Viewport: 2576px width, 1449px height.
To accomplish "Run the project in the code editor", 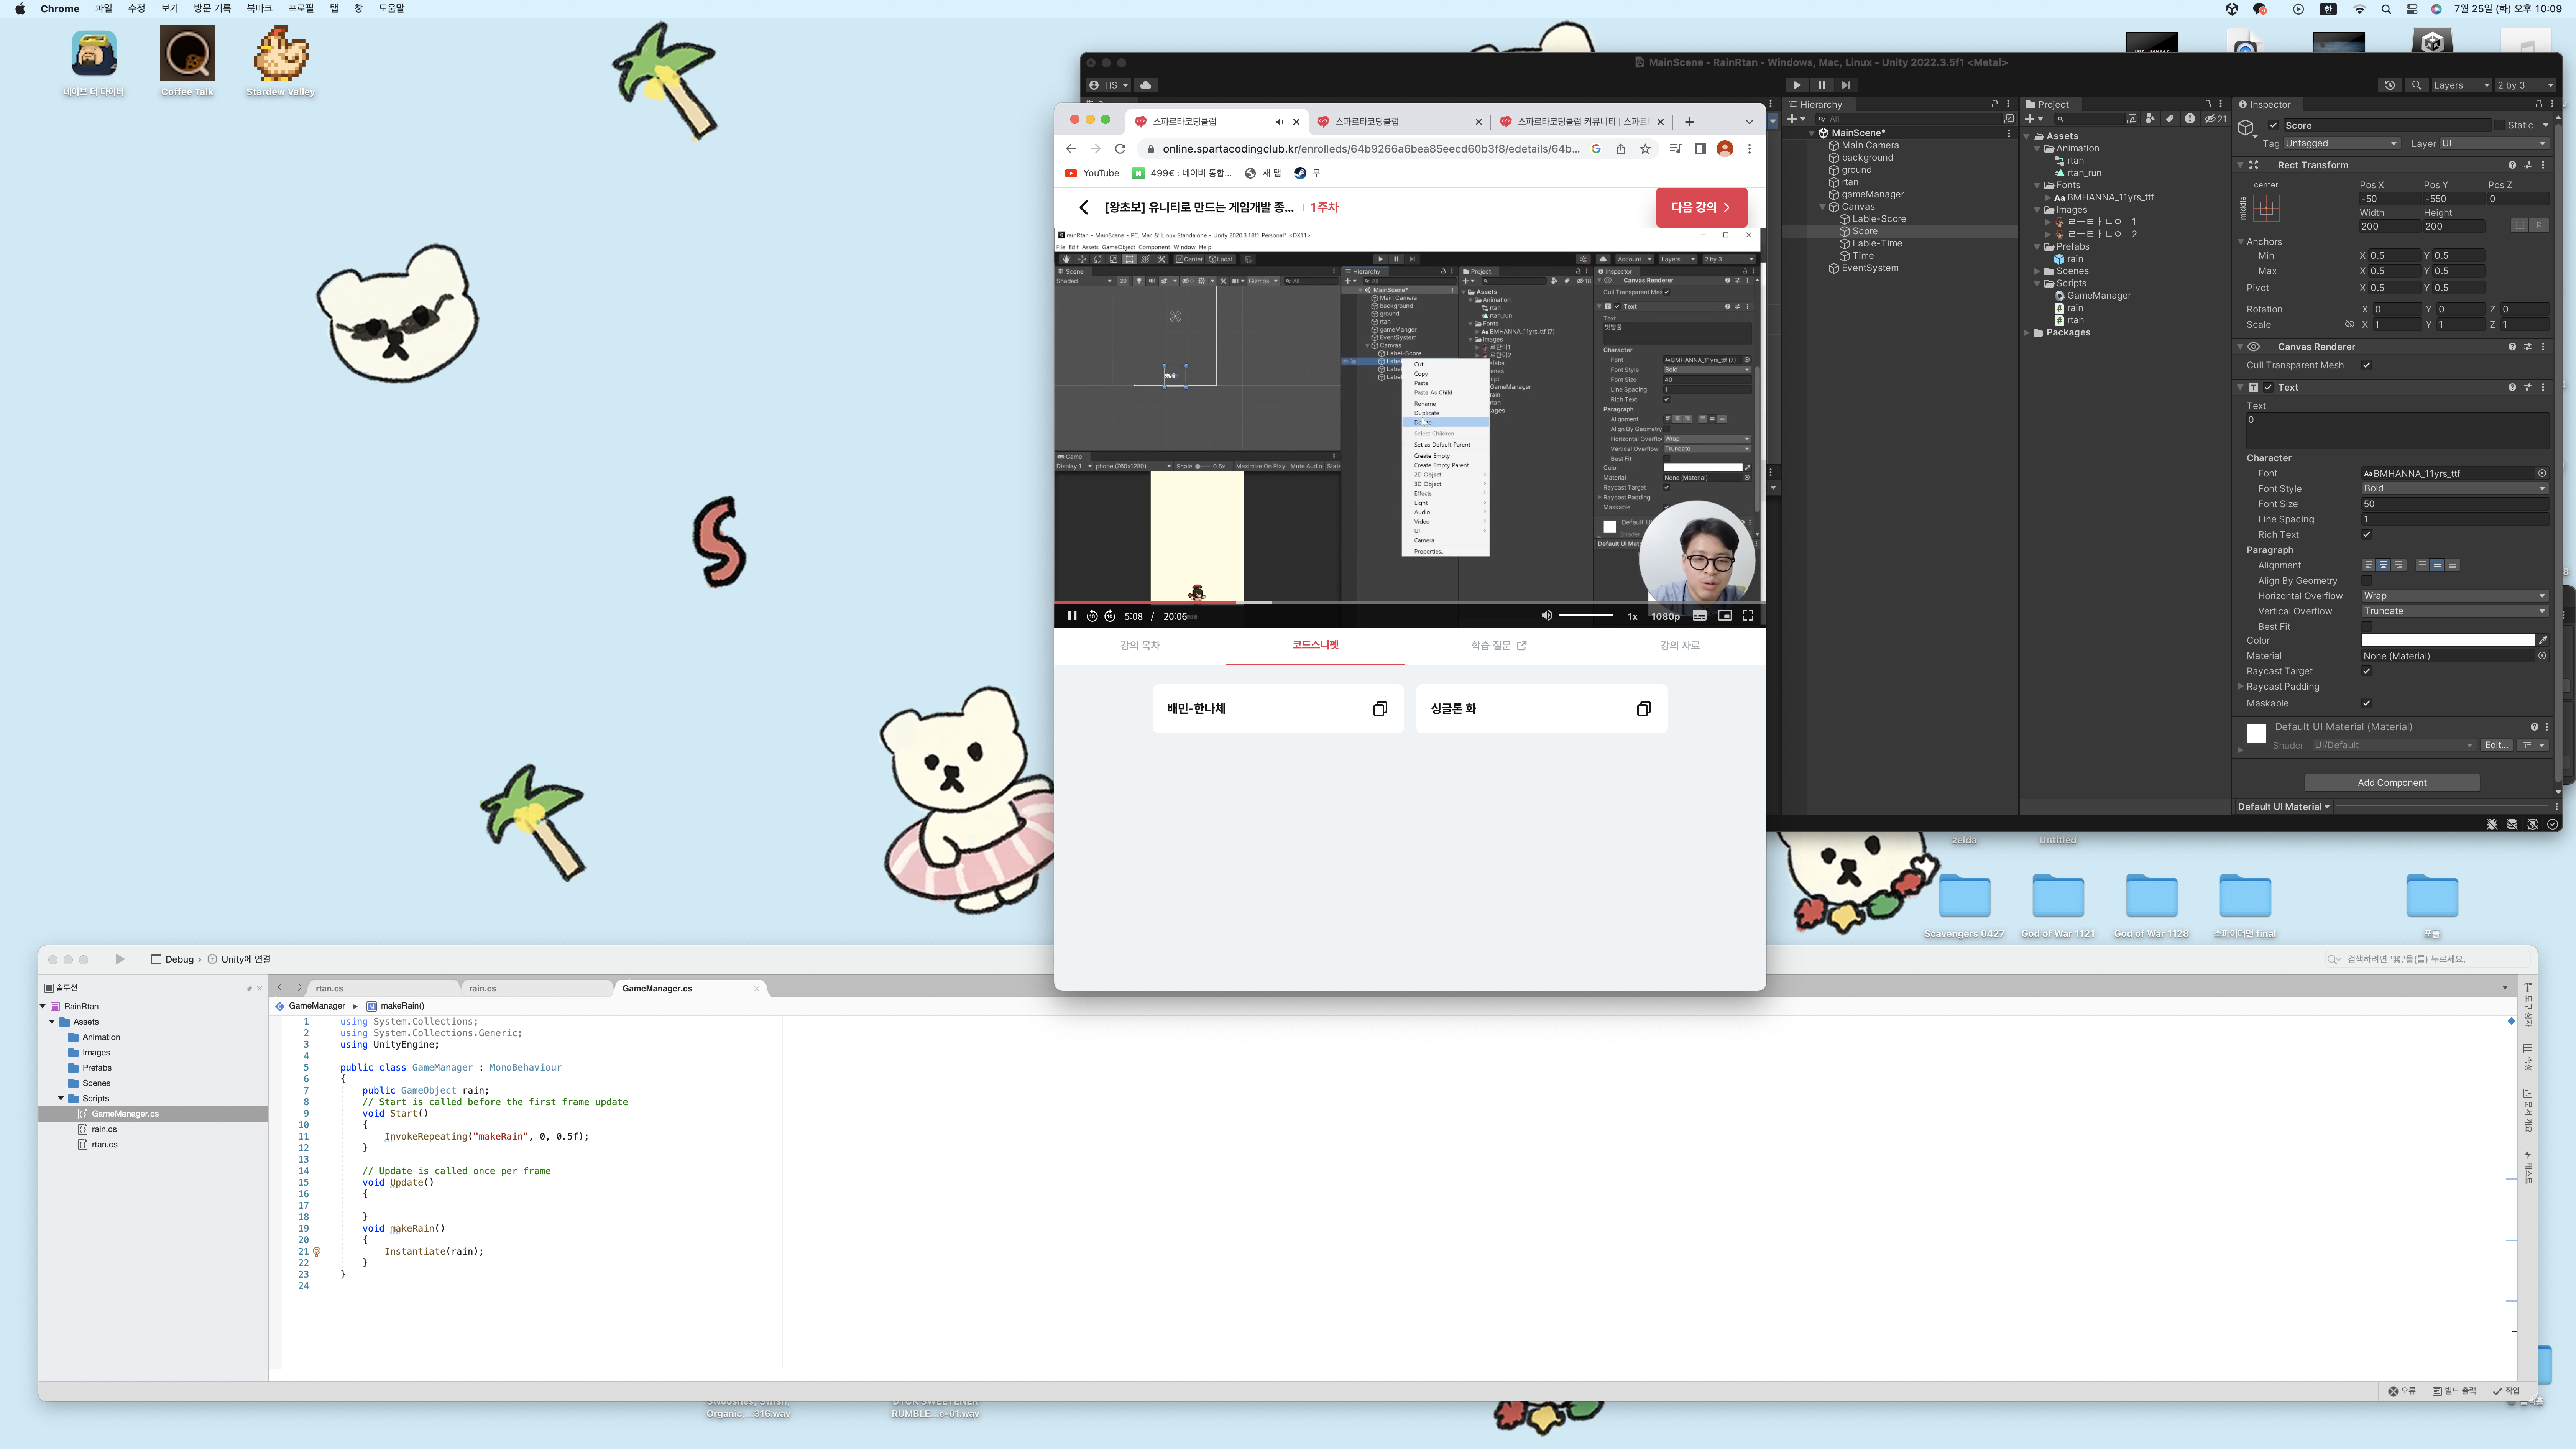I will [120, 959].
